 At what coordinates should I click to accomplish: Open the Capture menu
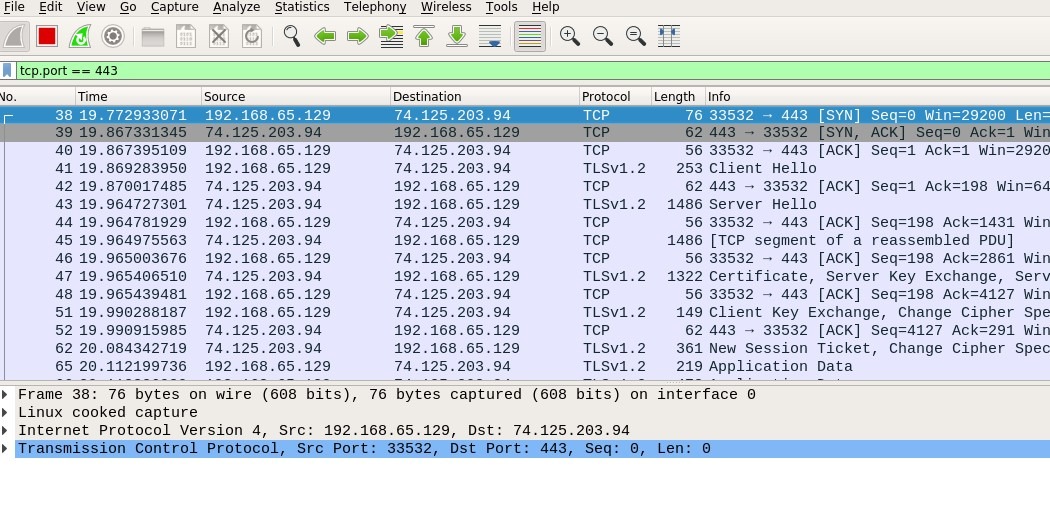pos(174,7)
